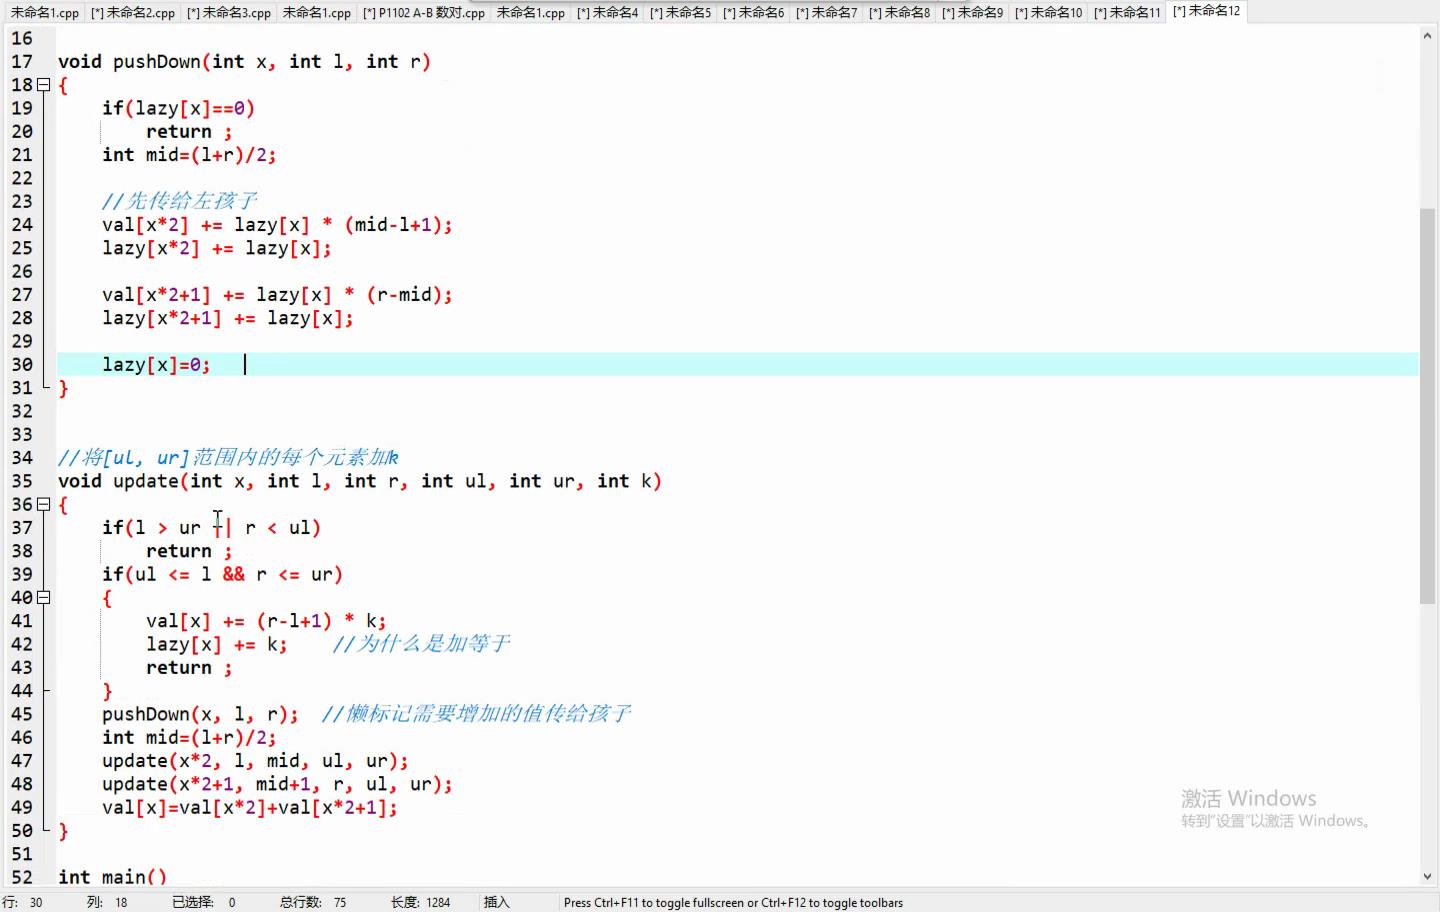Click line number 45 in the gutter
This screenshot has width=1440, height=912.
tap(22, 714)
